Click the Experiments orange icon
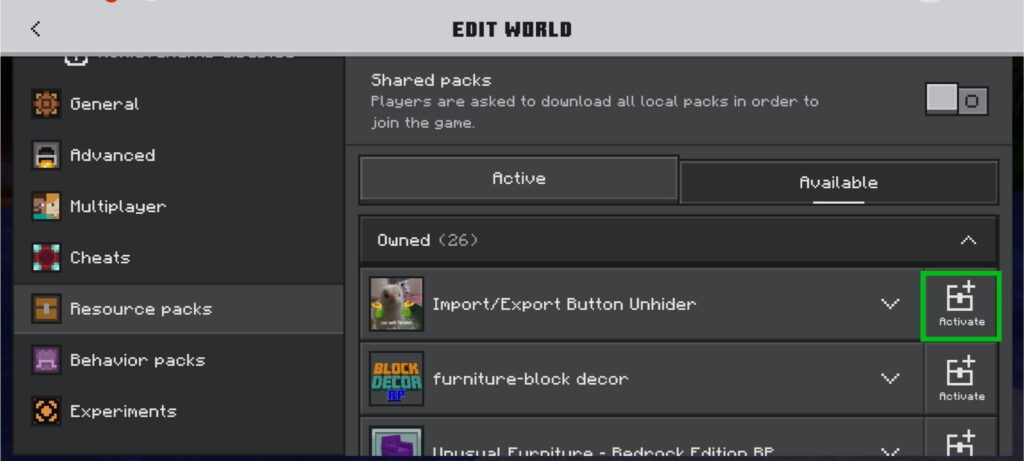1024x461 pixels. tap(46, 411)
